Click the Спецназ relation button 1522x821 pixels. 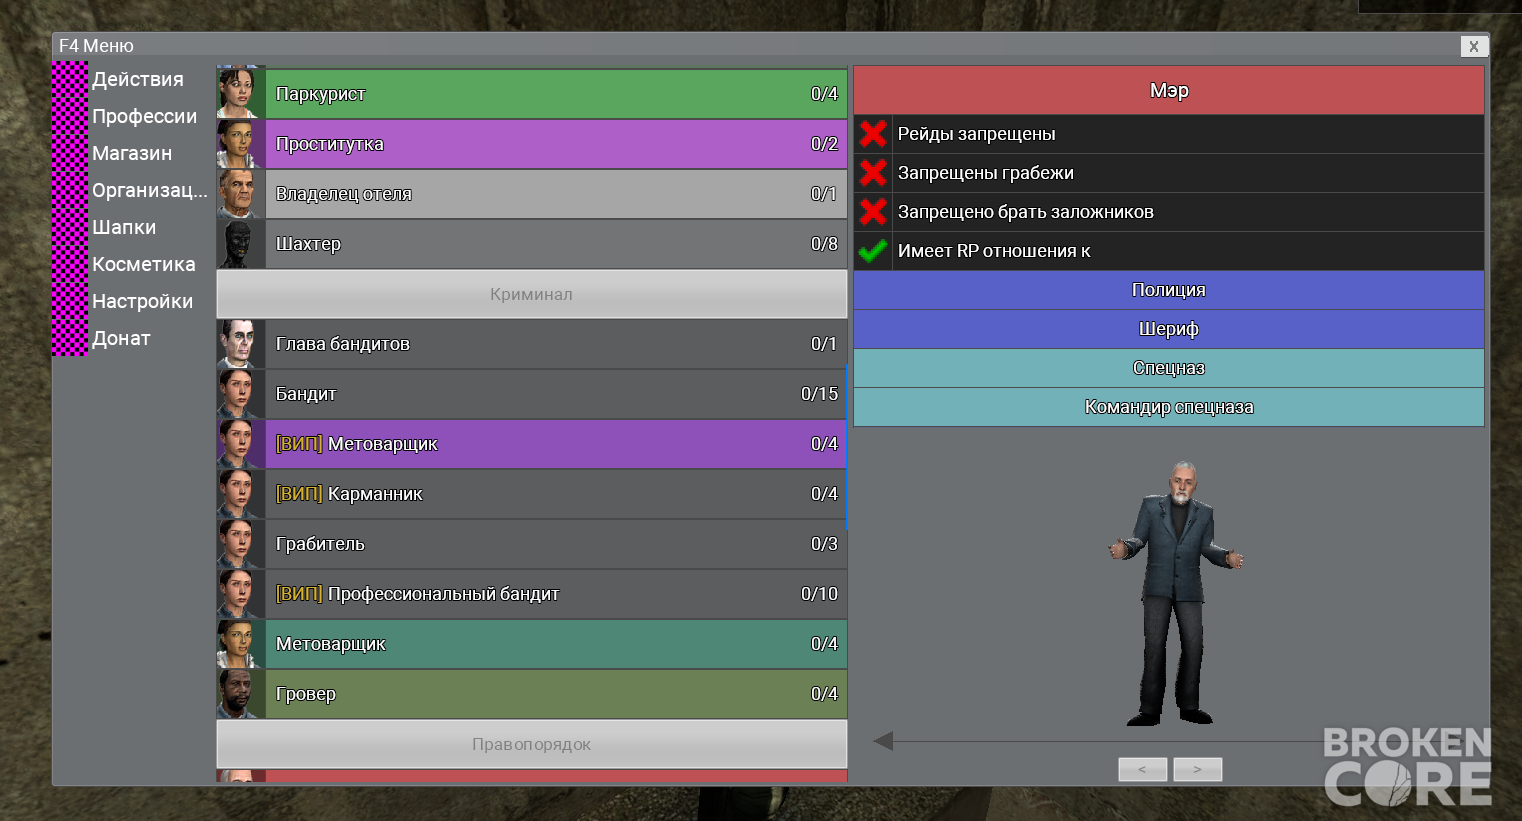[1169, 368]
